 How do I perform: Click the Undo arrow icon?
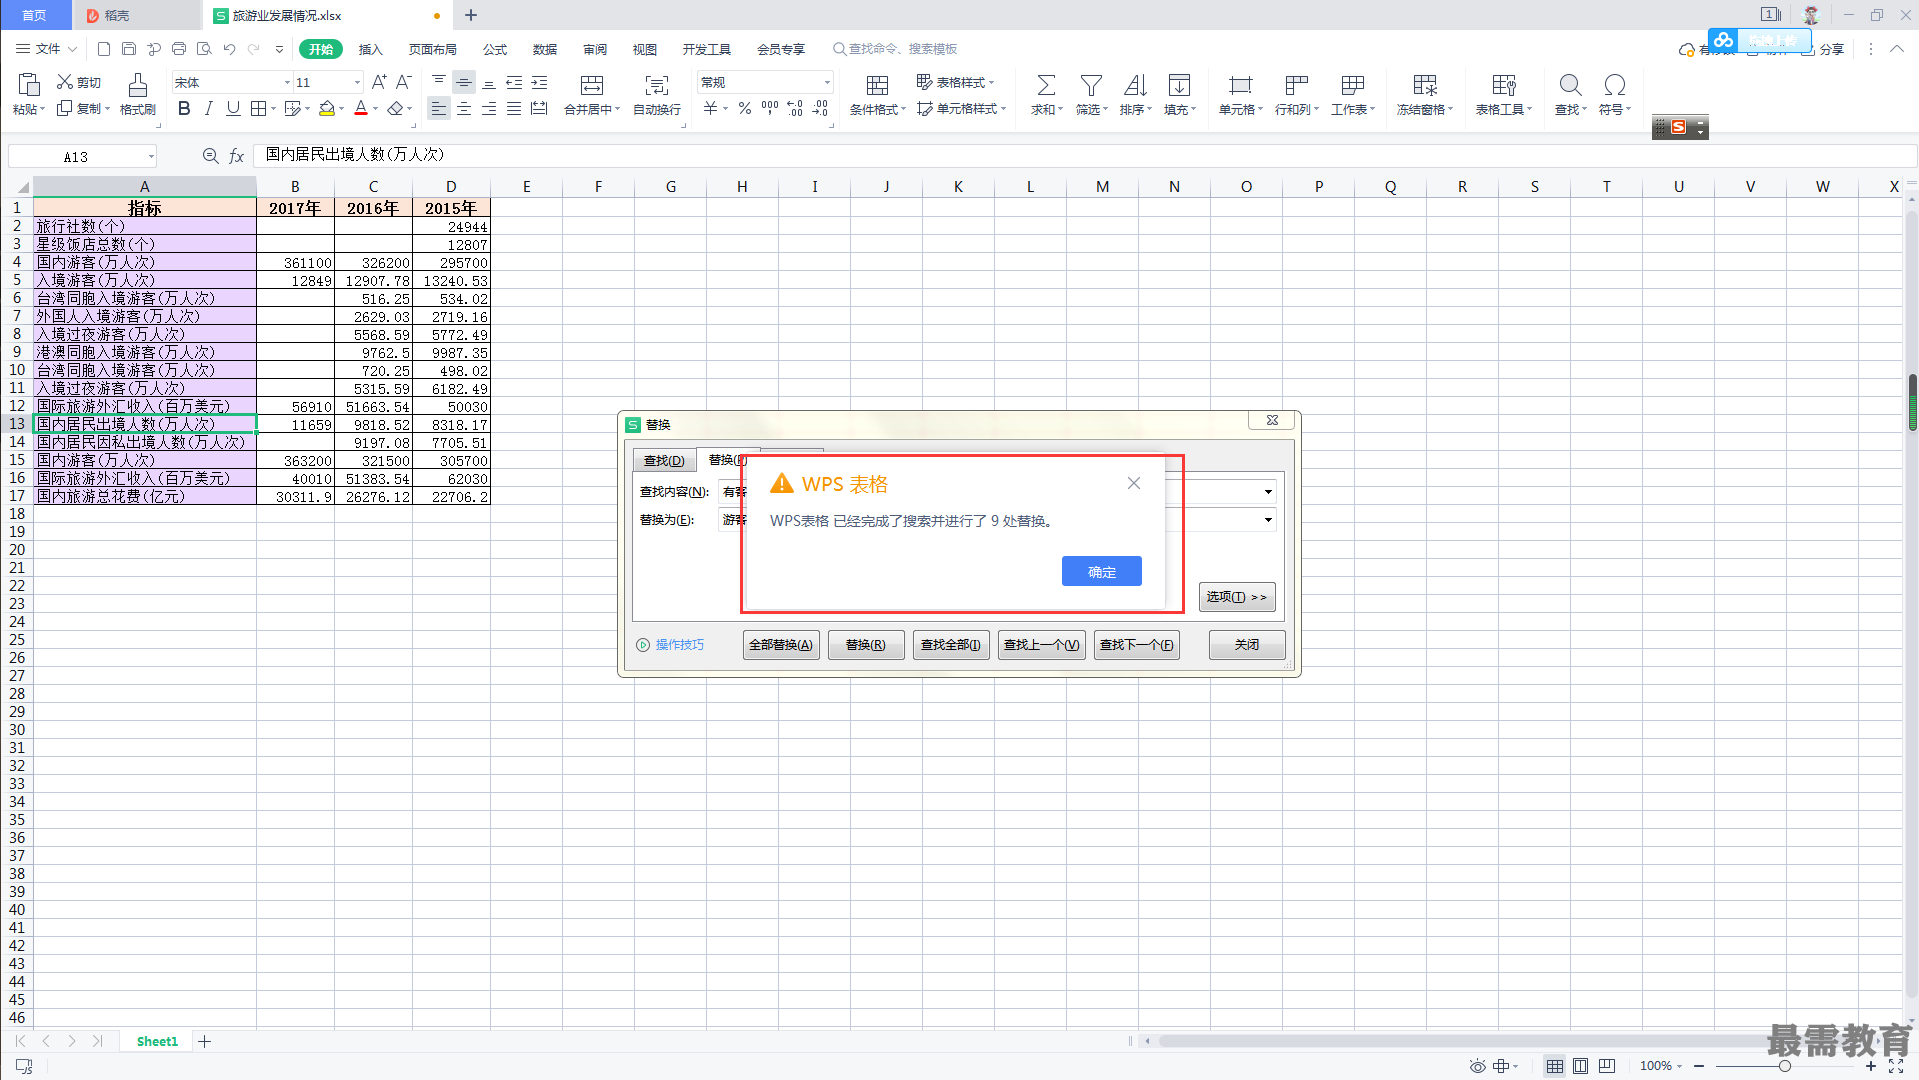point(229,49)
